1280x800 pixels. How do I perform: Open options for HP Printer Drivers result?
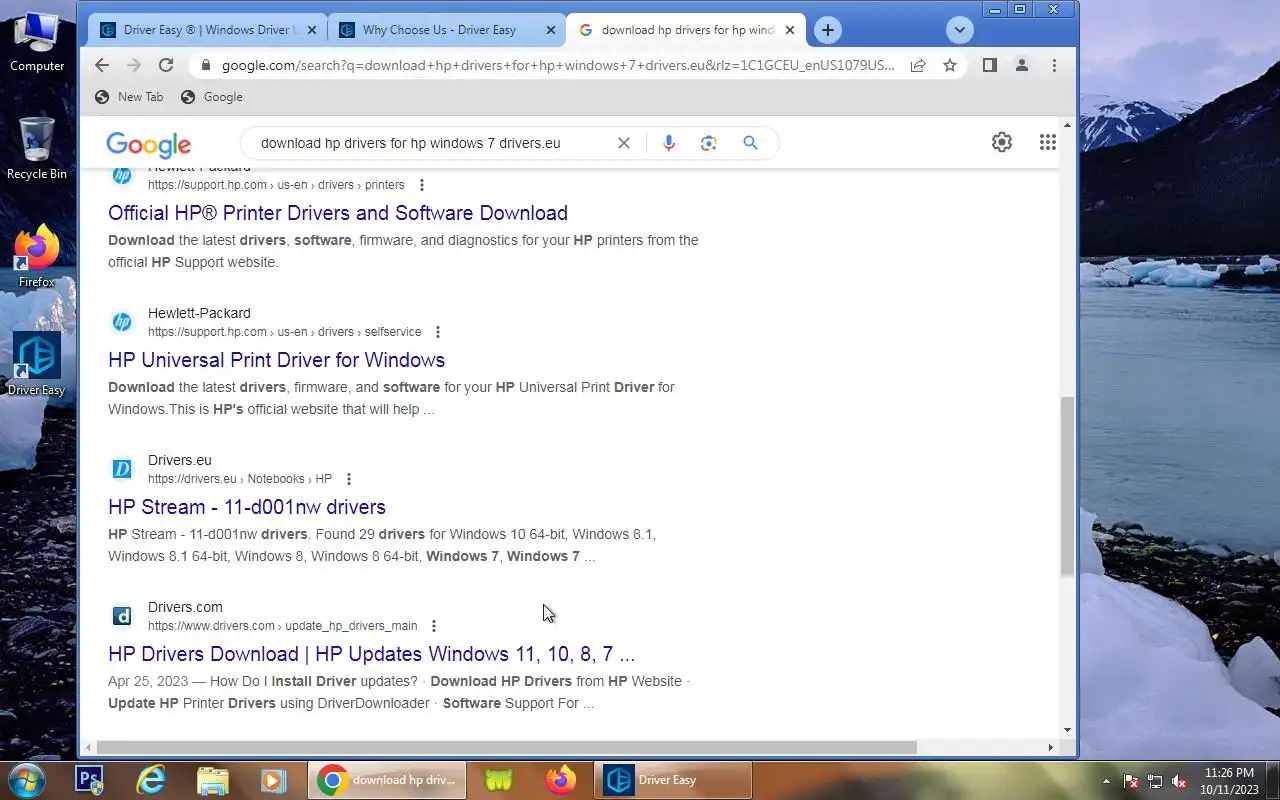[x=422, y=185]
